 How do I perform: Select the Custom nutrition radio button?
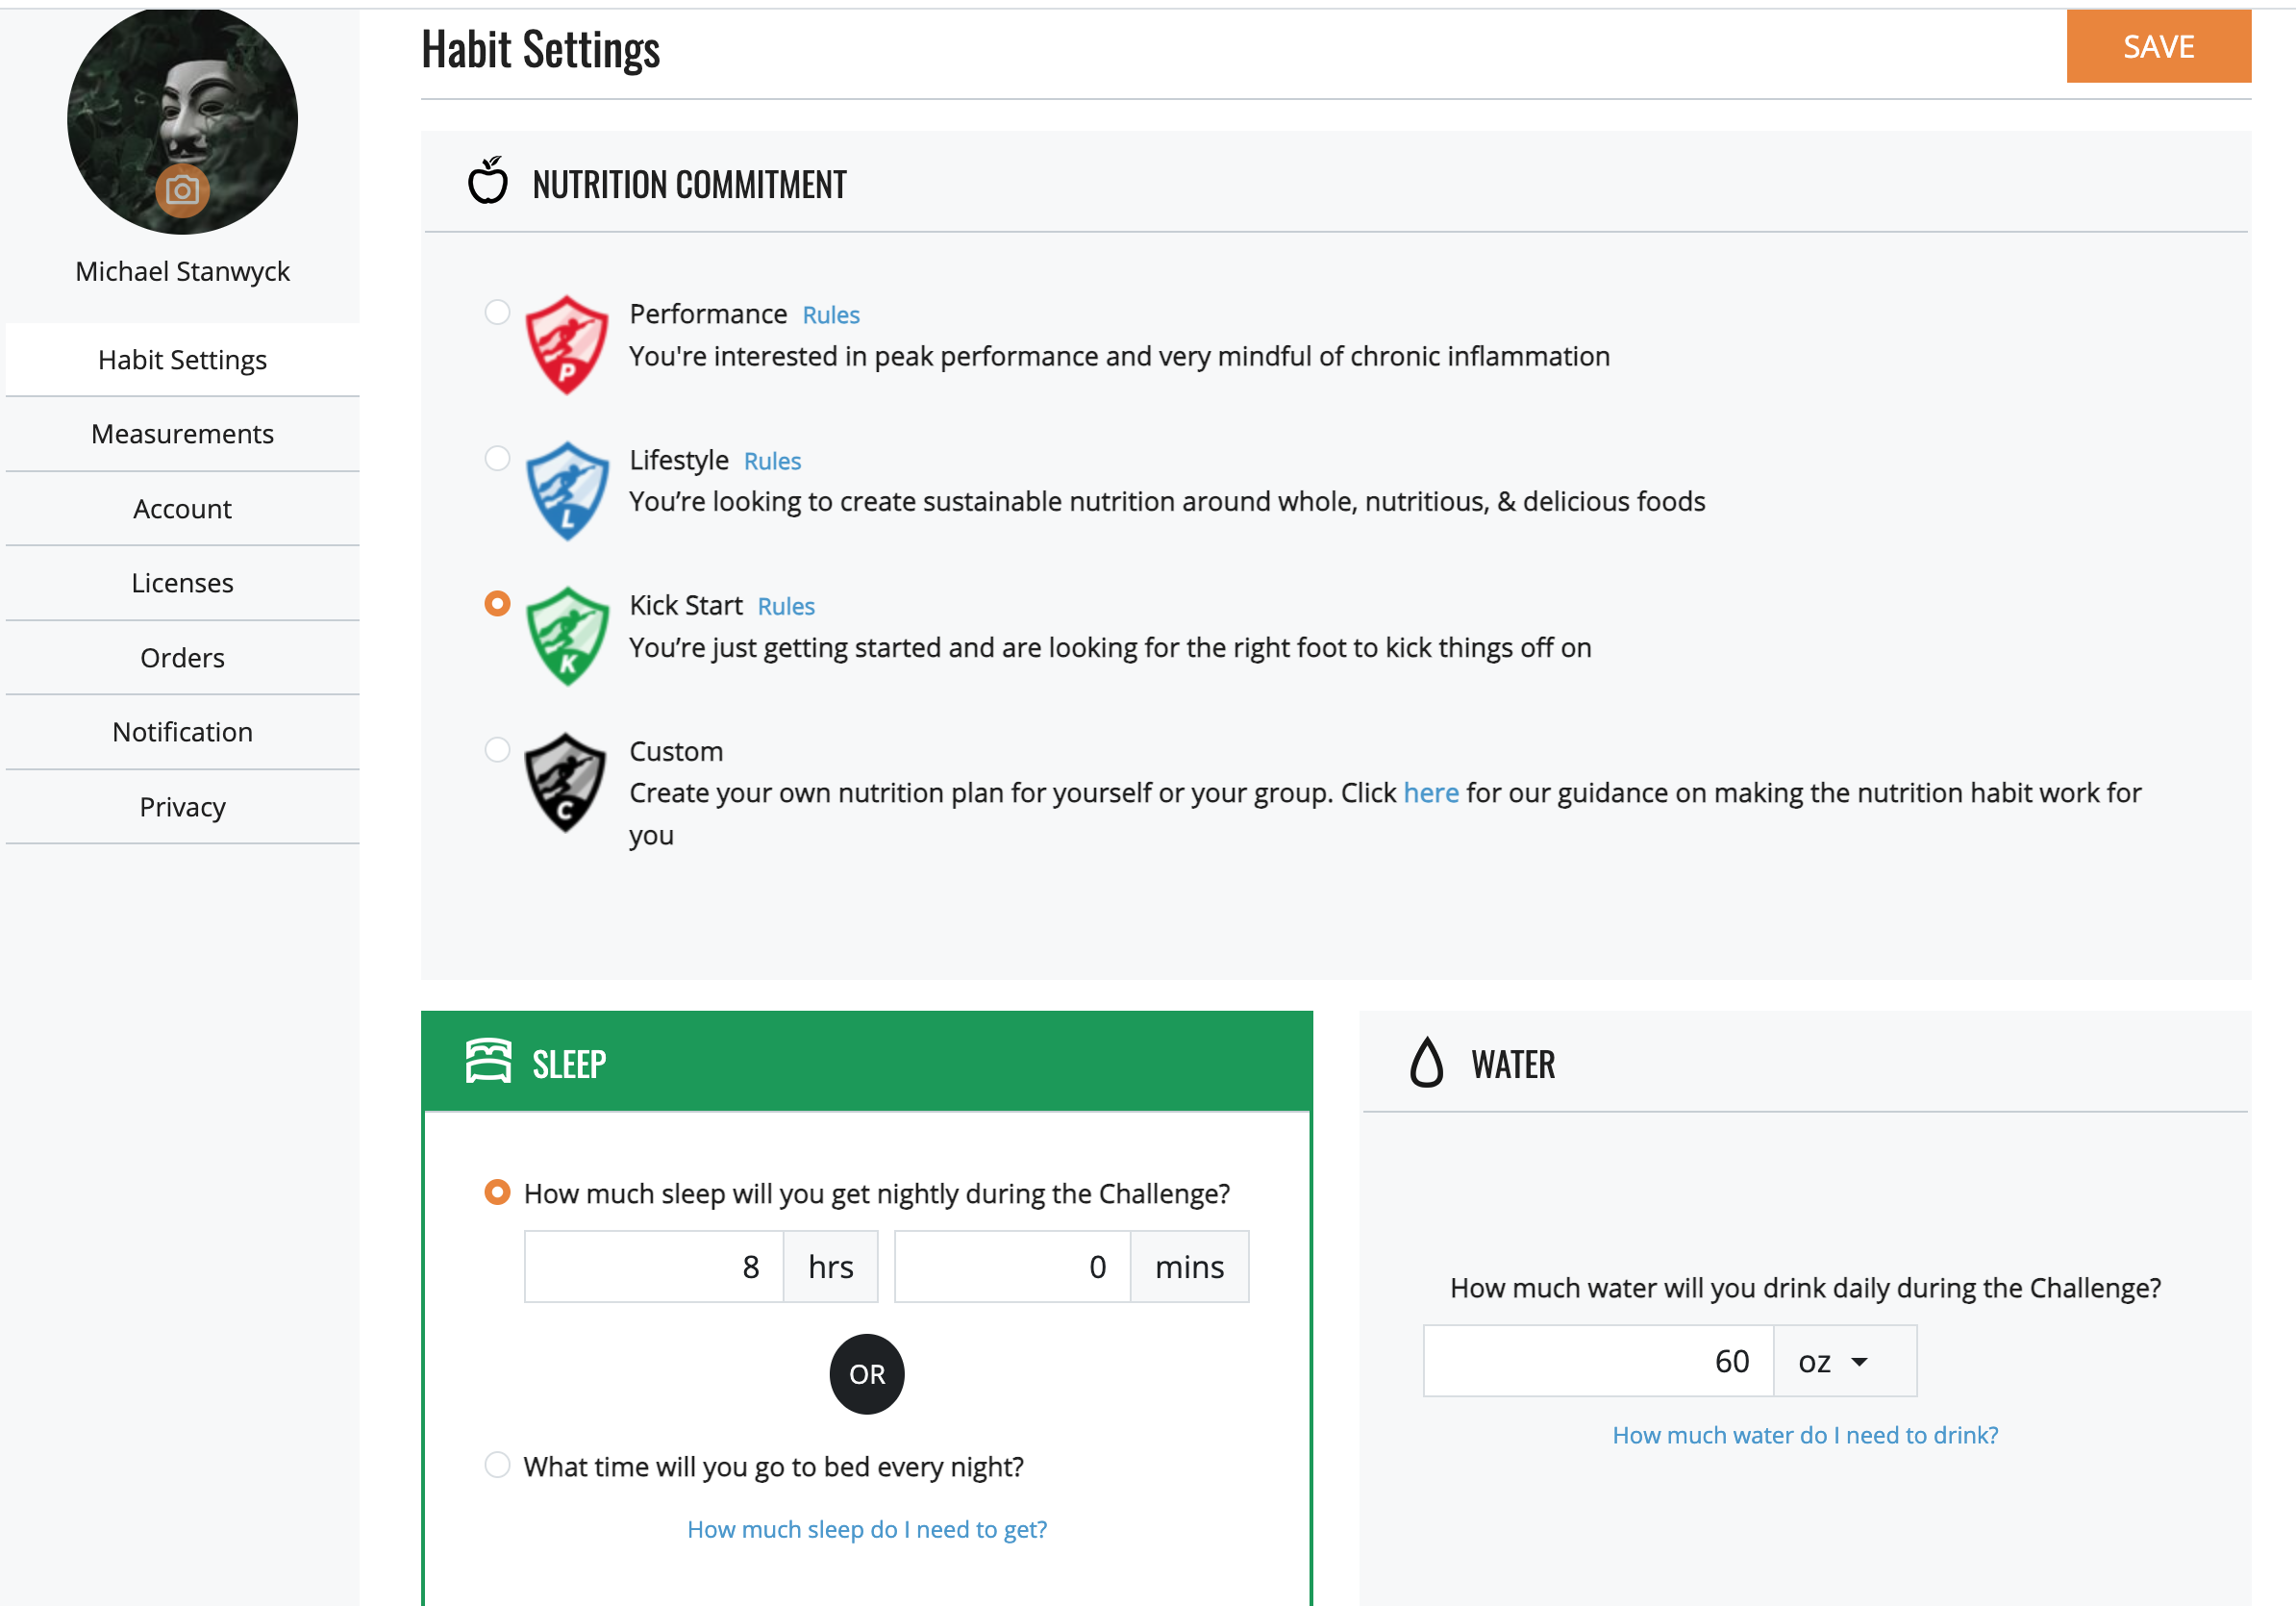(x=497, y=750)
